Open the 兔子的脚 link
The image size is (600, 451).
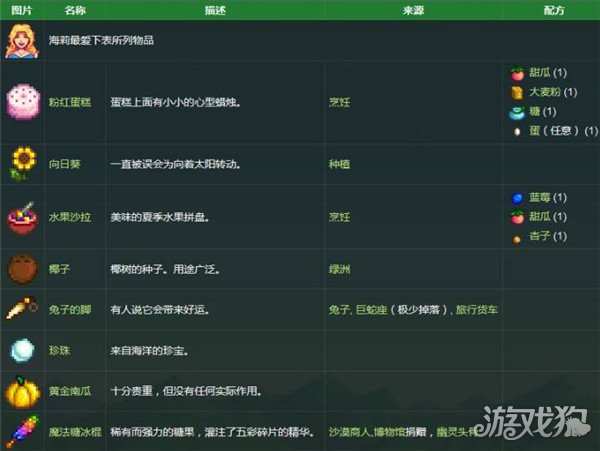click(70, 309)
